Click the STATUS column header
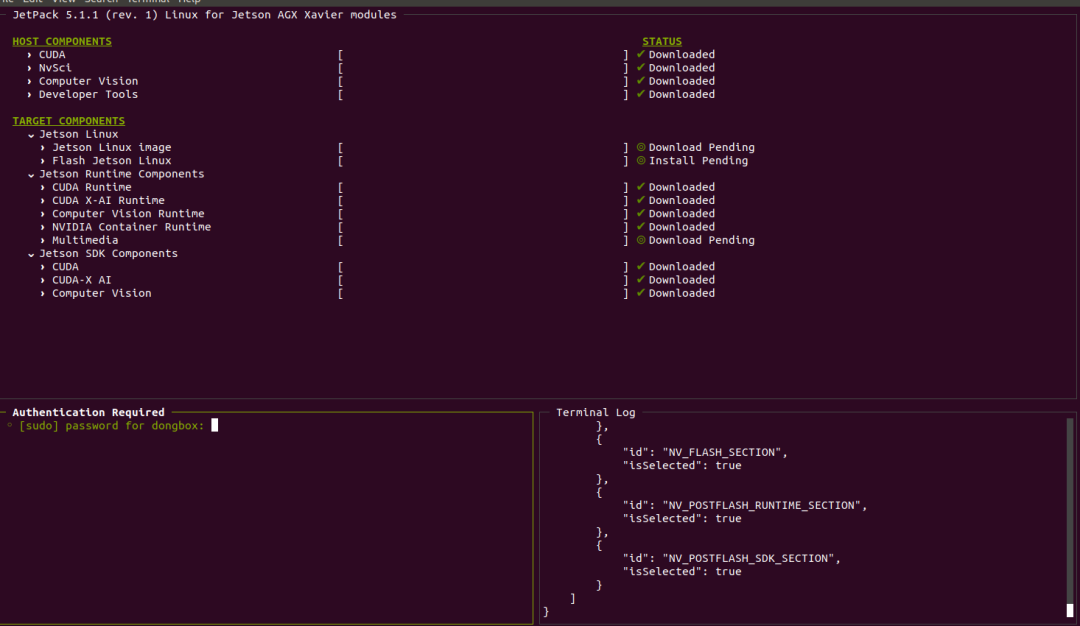Image resolution: width=1080 pixels, height=626 pixels. [x=661, y=41]
